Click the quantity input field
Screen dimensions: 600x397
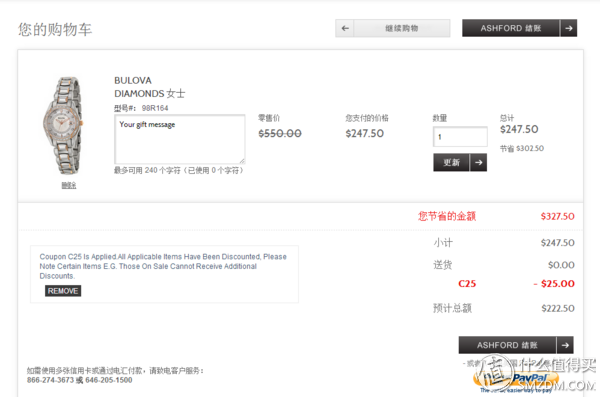pos(460,137)
